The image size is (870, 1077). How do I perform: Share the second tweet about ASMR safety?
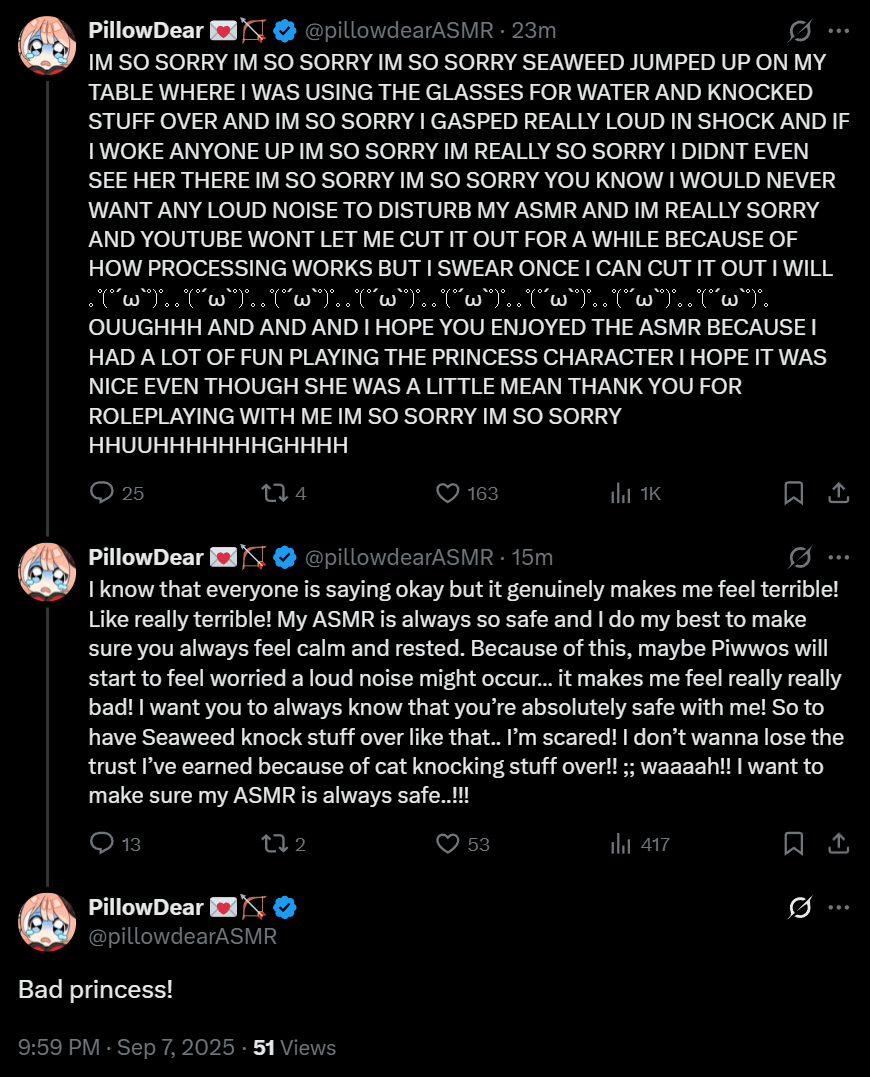[839, 844]
